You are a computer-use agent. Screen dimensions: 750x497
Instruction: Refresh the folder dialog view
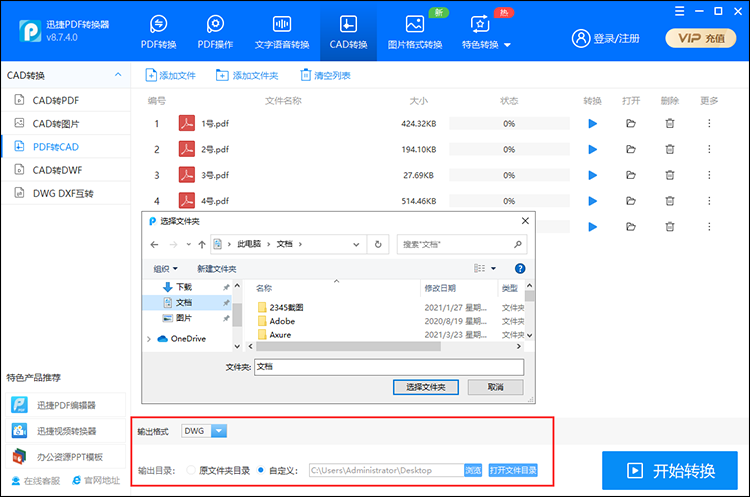pos(378,244)
